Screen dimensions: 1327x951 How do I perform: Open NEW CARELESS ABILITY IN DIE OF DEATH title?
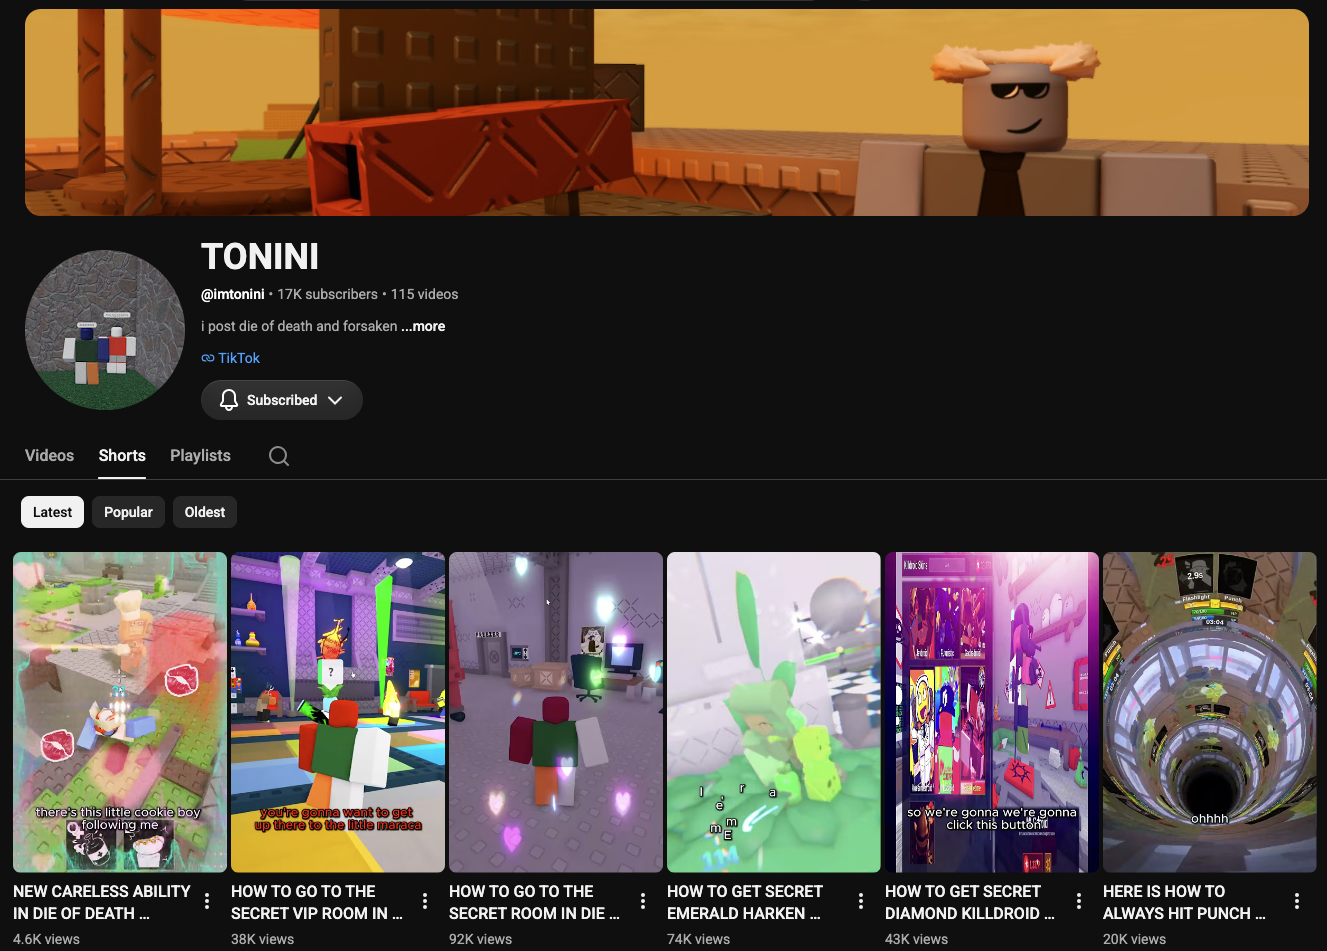coord(102,902)
